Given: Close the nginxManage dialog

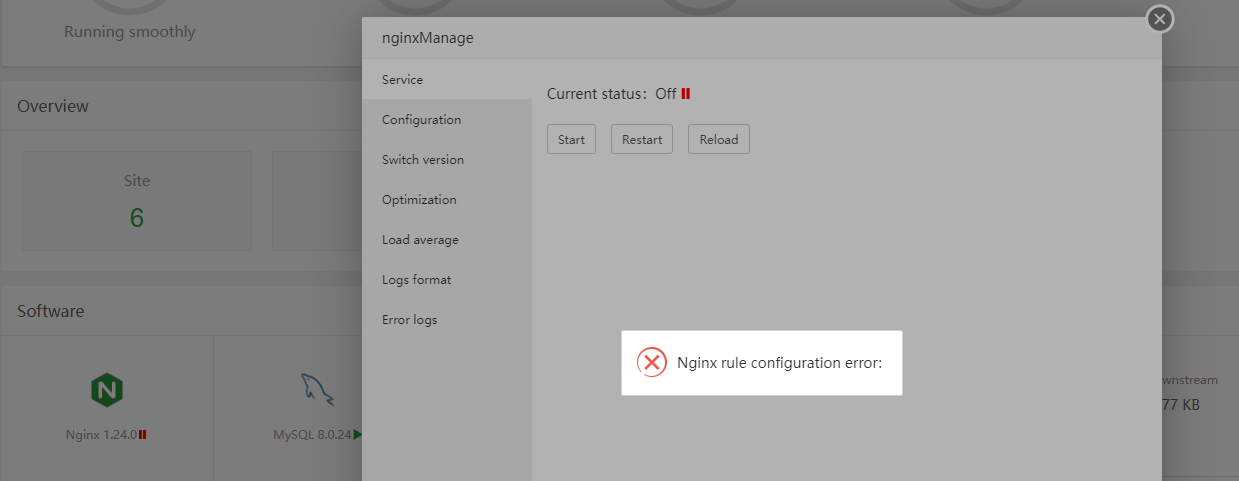Looking at the screenshot, I should (x=1159, y=19).
